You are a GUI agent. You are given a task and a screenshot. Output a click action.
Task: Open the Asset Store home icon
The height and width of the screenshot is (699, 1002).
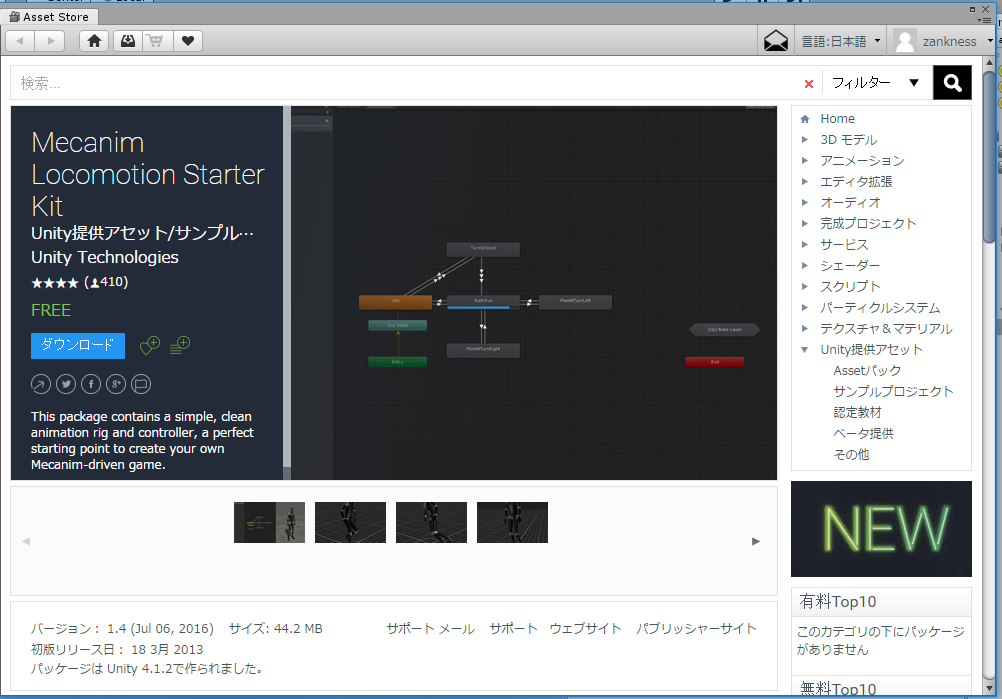pos(95,41)
